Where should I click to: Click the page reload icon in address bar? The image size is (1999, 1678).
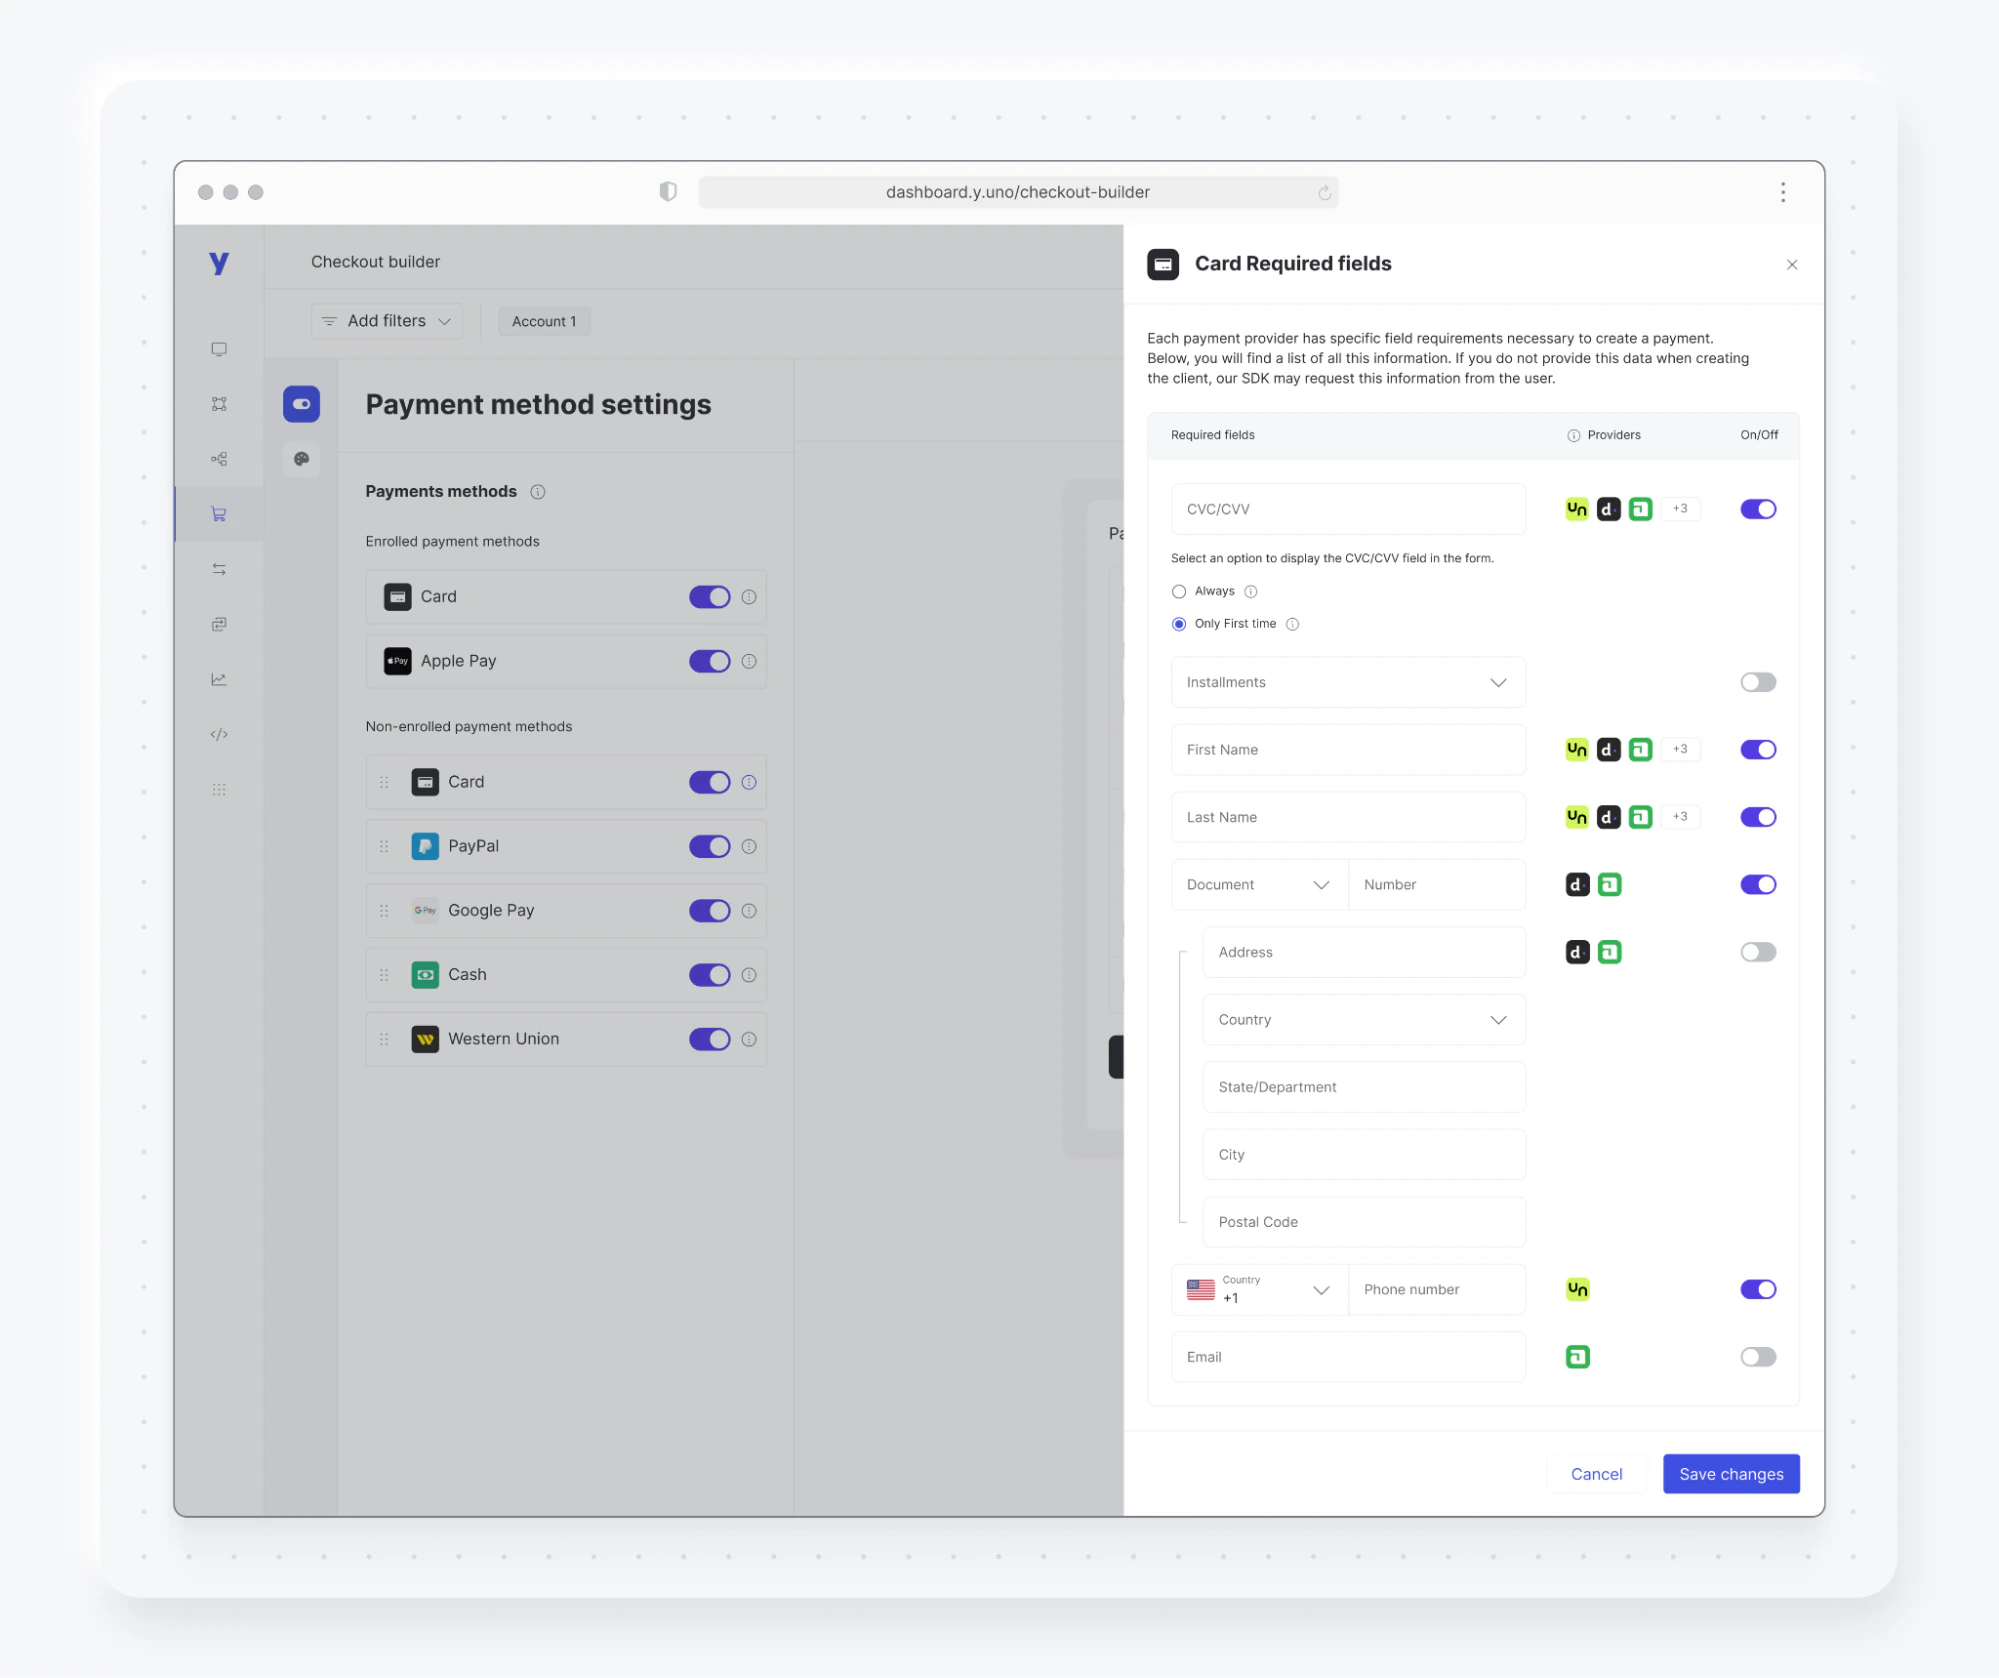click(1324, 193)
